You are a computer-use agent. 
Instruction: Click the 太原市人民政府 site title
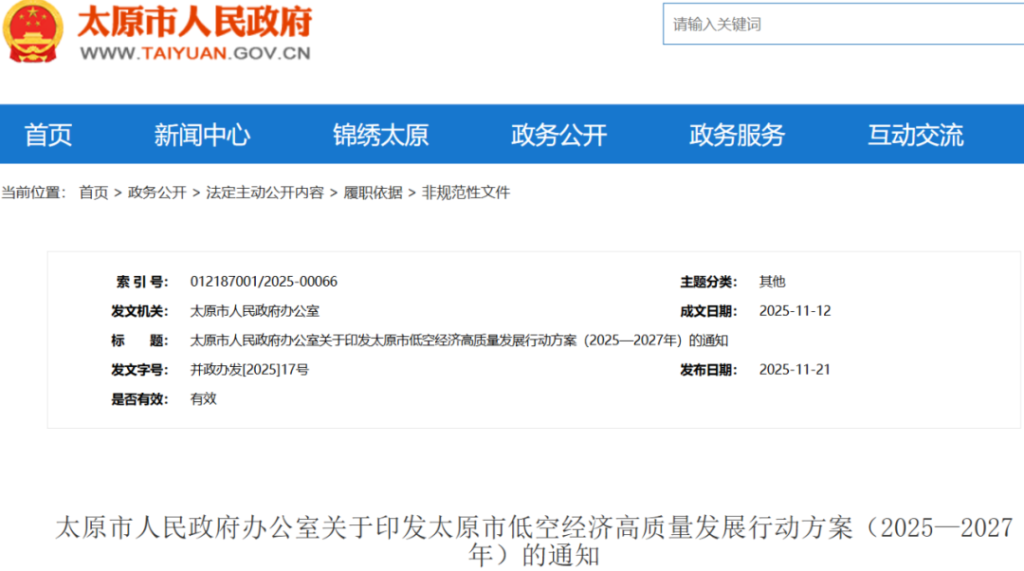click(x=195, y=21)
